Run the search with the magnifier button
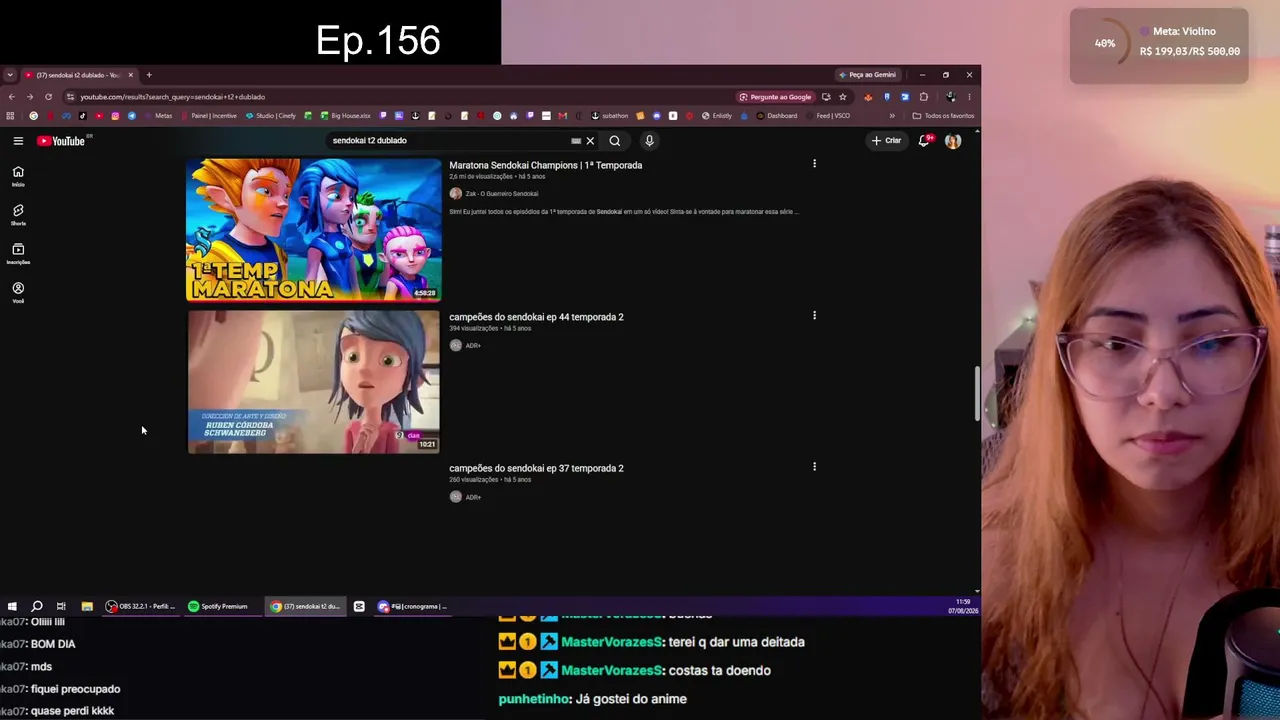The image size is (1280, 720). pyautogui.click(x=615, y=141)
